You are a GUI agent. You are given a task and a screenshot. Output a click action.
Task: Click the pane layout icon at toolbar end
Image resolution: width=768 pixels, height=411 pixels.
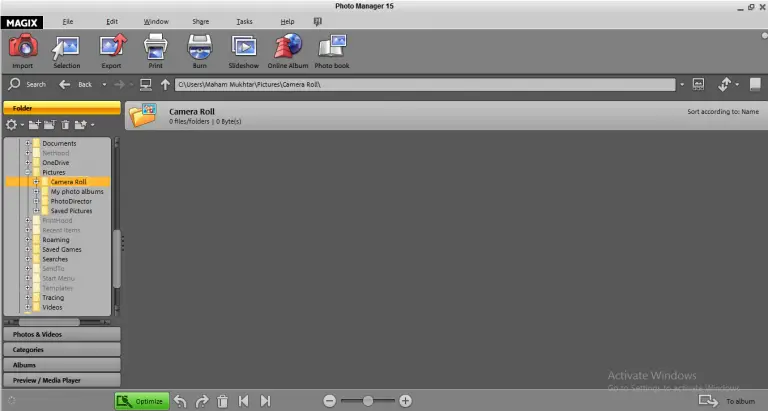[755, 84]
